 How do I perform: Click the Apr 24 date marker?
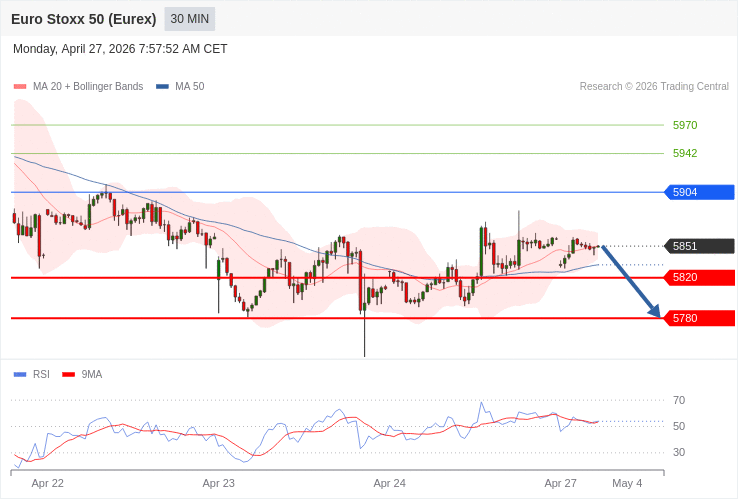point(390,483)
